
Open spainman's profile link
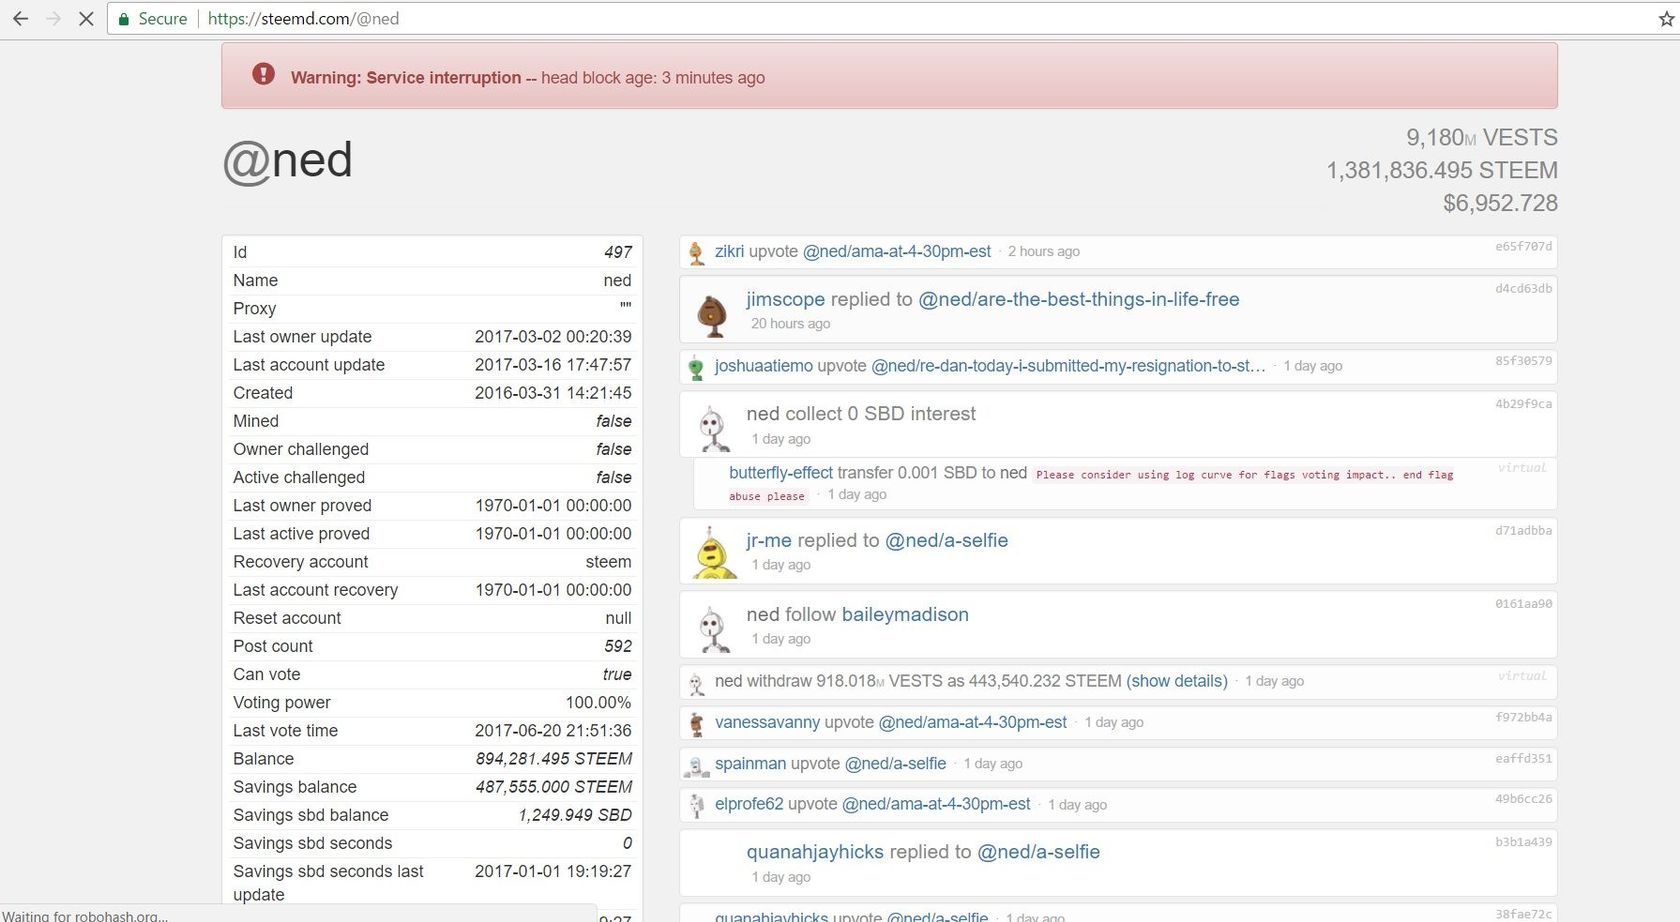751,763
